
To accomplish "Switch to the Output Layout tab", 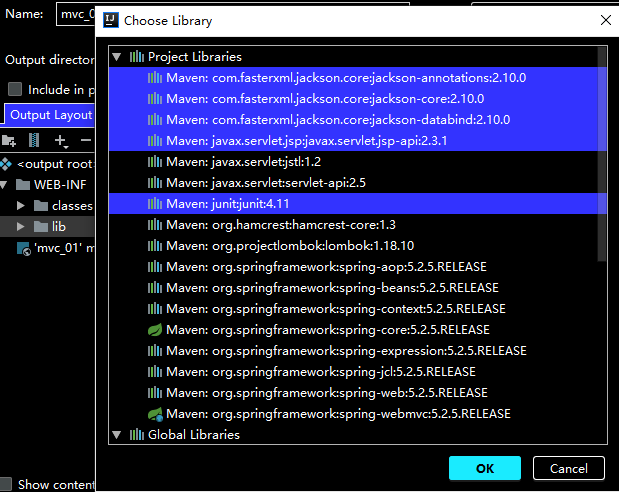I will pyautogui.click(x=51, y=115).
